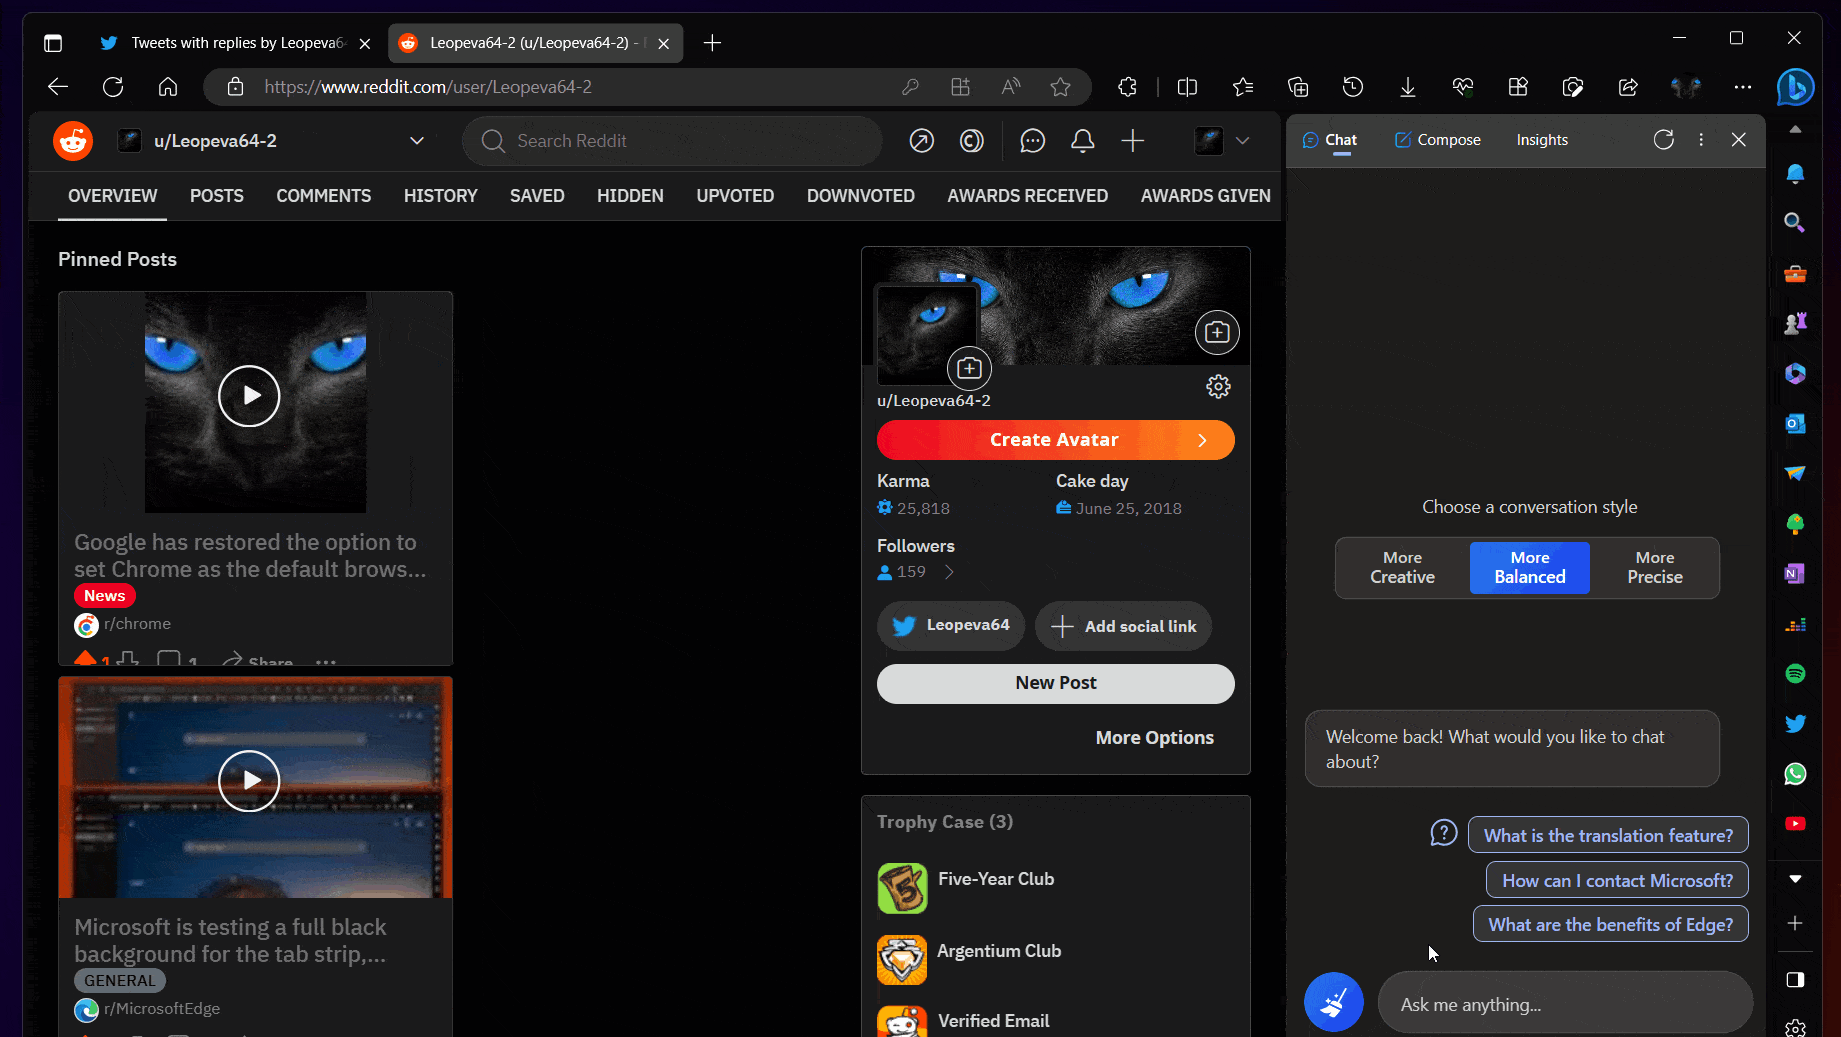Open Bing Chat icon in toolbar

click(1796, 87)
